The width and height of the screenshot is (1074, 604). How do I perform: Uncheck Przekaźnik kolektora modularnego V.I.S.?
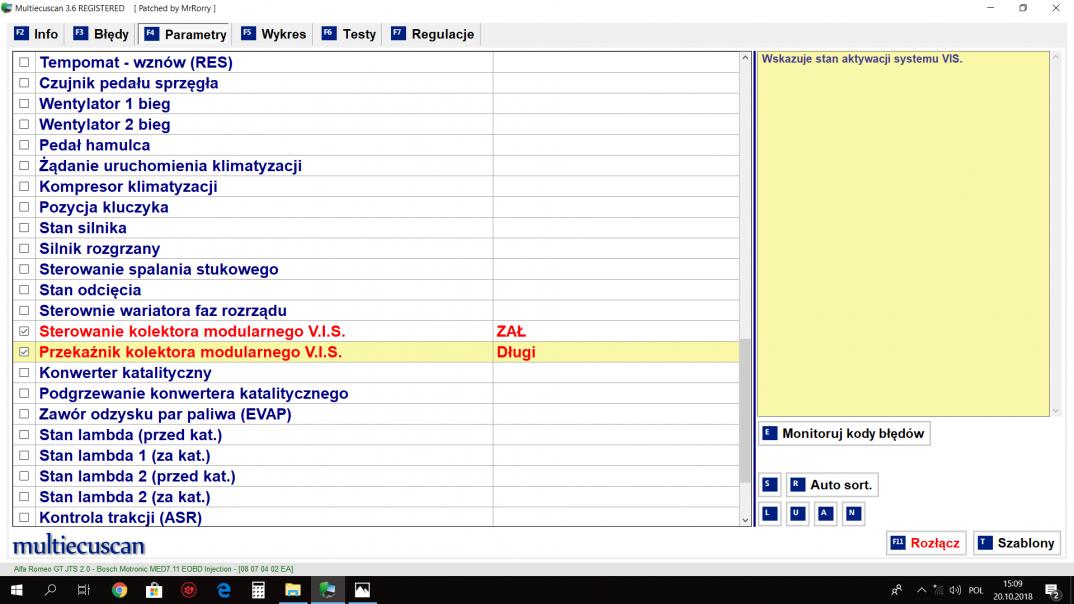[24, 352]
